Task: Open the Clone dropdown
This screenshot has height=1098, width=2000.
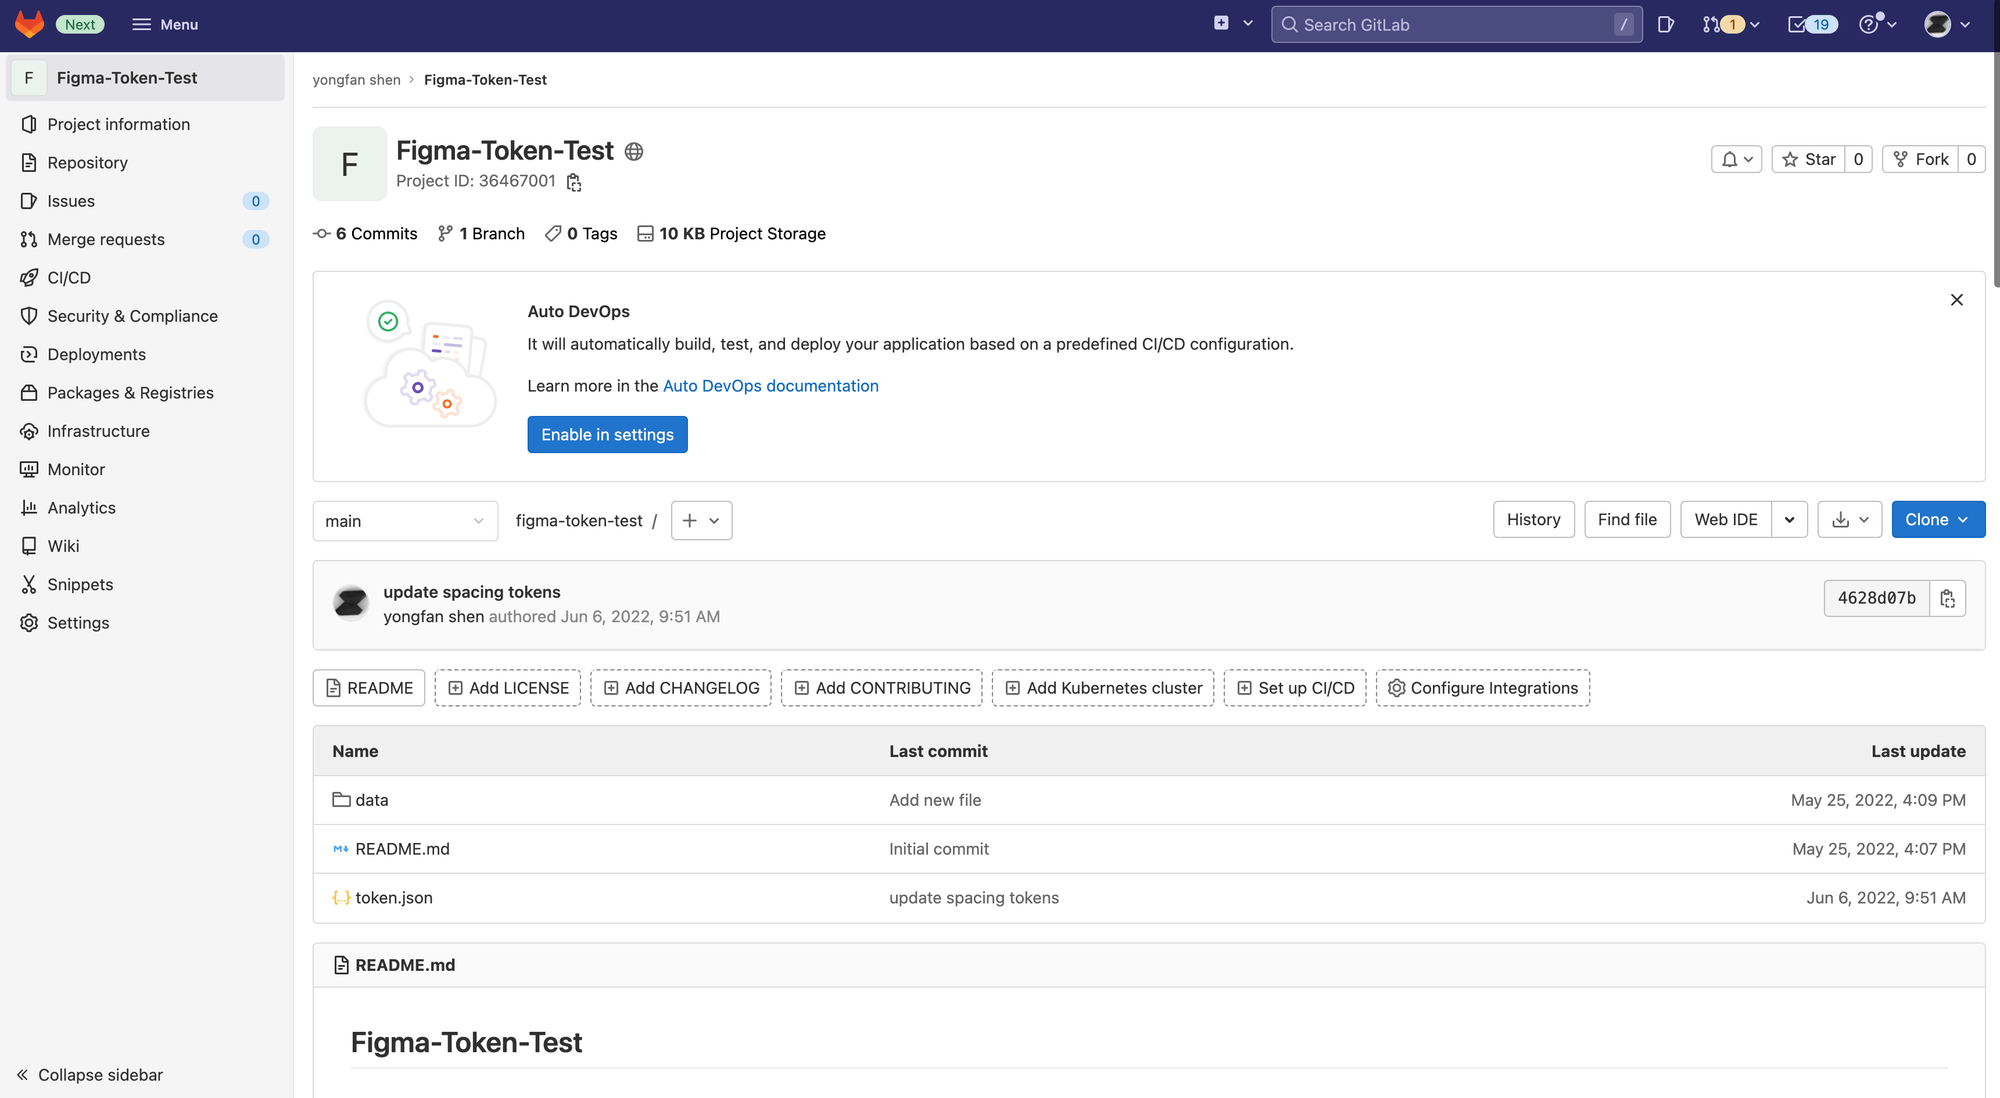Action: point(1938,519)
